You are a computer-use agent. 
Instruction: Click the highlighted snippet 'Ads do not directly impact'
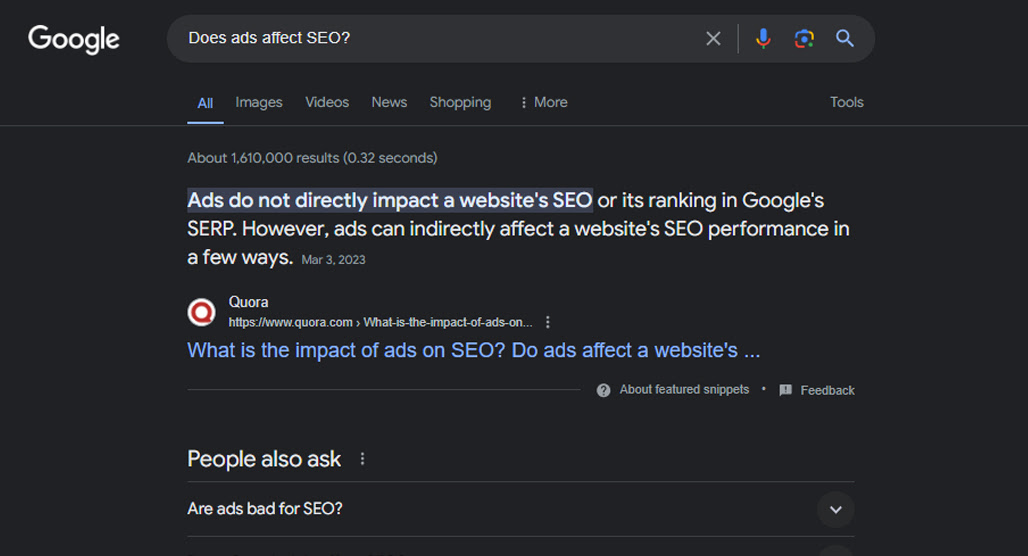point(390,200)
